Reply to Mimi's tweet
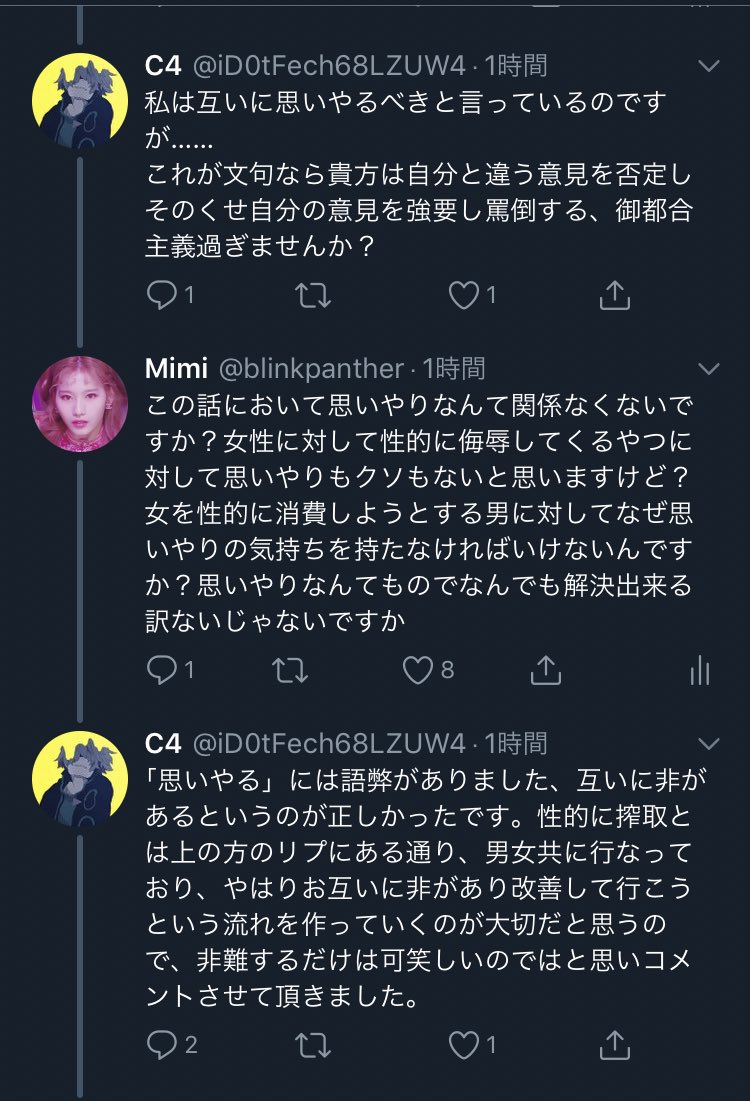Viewport: 750px width, 1101px height. coord(161,670)
